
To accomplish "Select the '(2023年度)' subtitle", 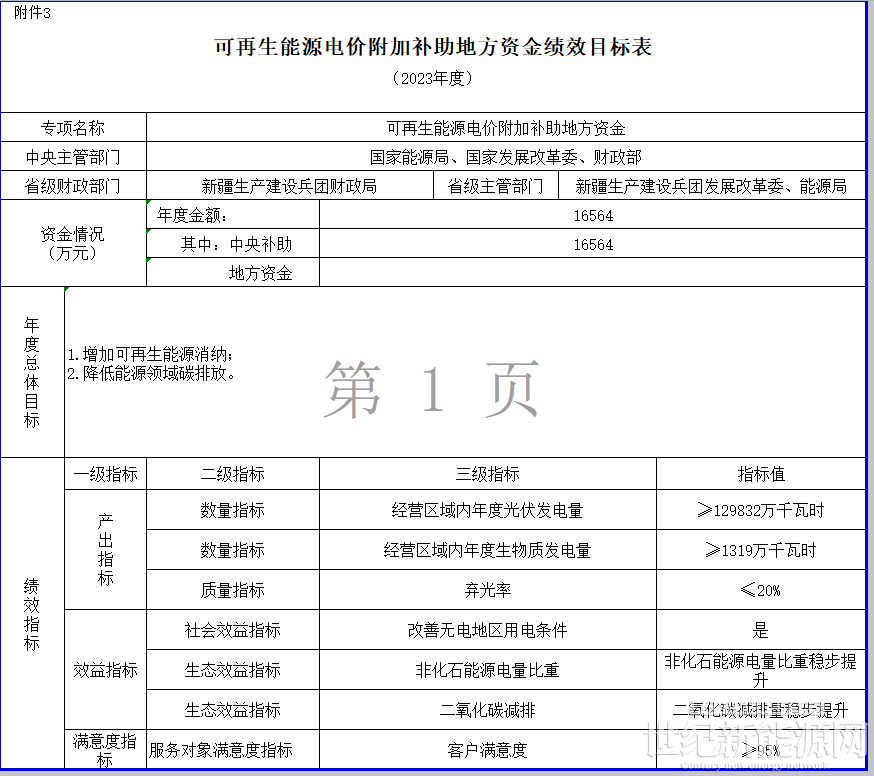I will tap(433, 78).
